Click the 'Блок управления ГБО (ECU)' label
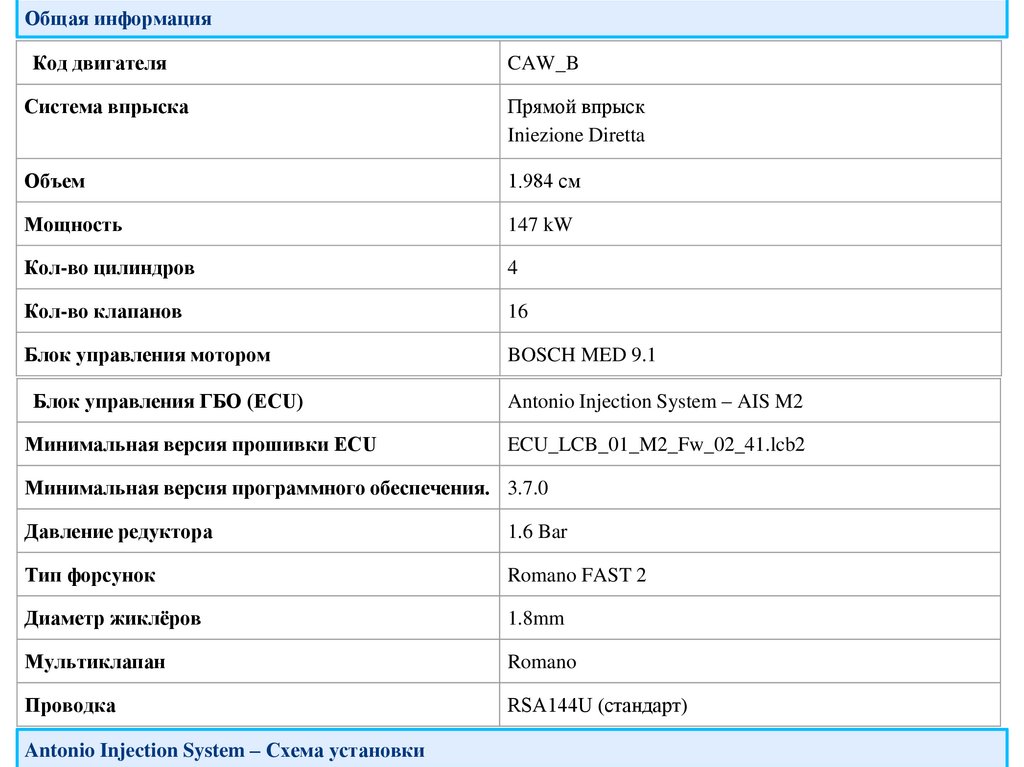This screenshot has height=767, width=1024. pyautogui.click(x=168, y=401)
